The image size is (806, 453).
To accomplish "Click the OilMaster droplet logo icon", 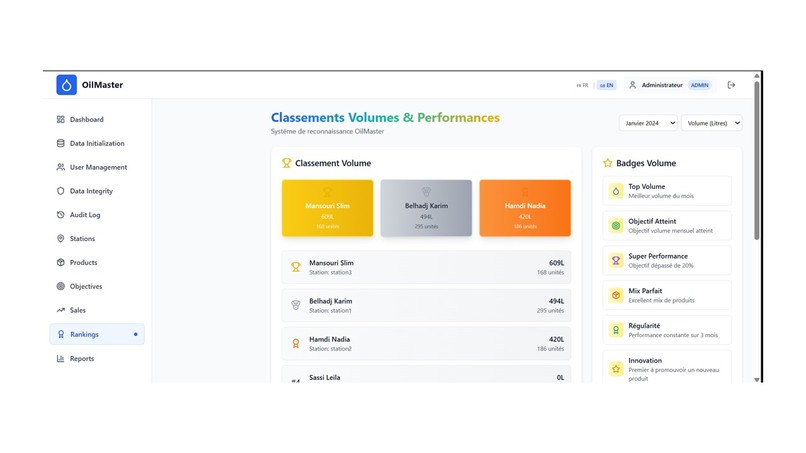I will [x=66, y=85].
